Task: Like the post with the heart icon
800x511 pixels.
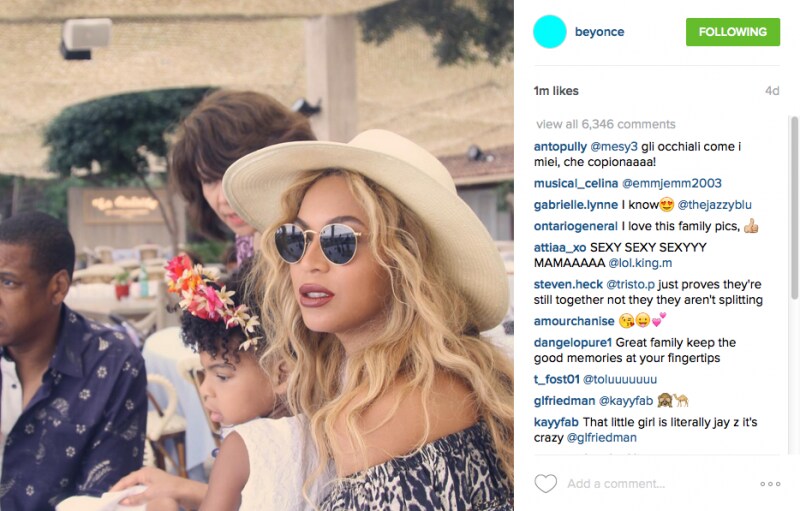Action: click(545, 483)
